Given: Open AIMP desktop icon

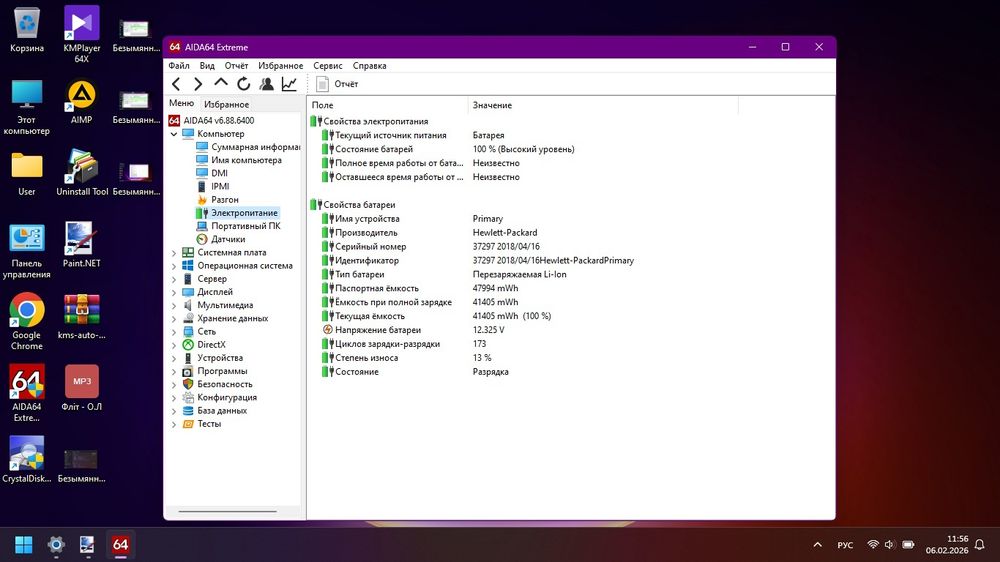Looking at the screenshot, I should (x=82, y=101).
